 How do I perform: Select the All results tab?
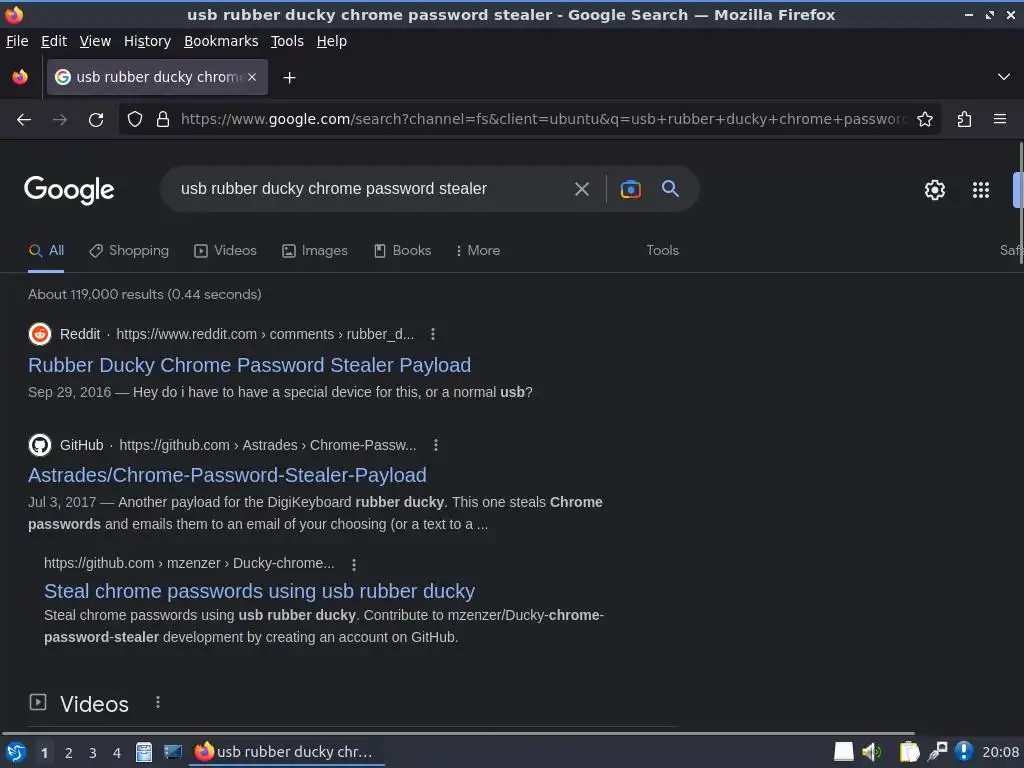click(46, 251)
